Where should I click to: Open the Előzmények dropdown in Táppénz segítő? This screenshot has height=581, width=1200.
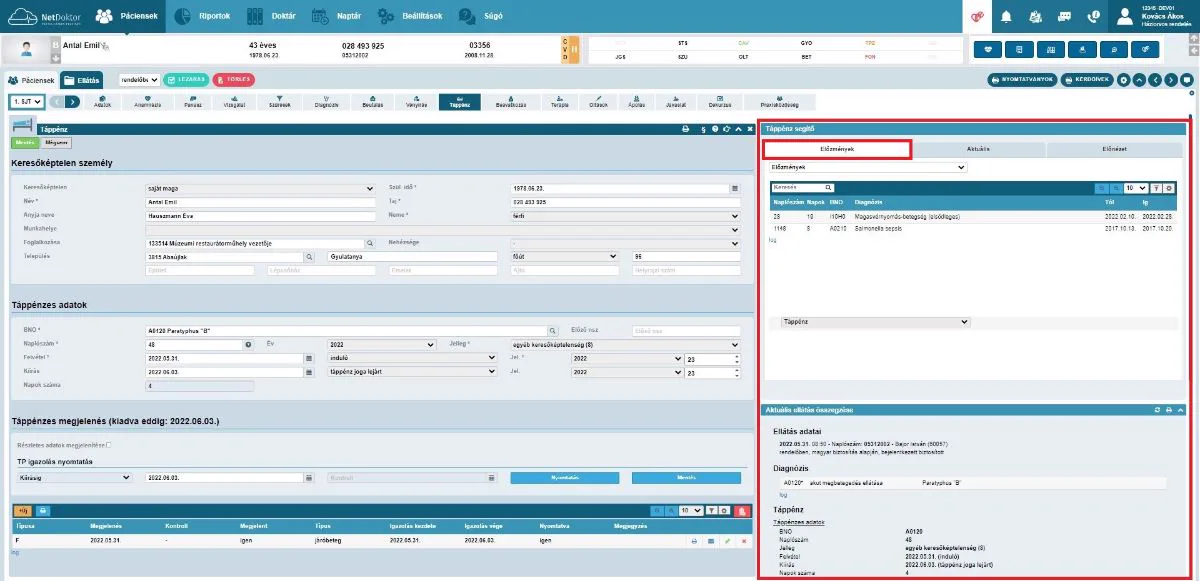pyautogui.click(x=868, y=168)
